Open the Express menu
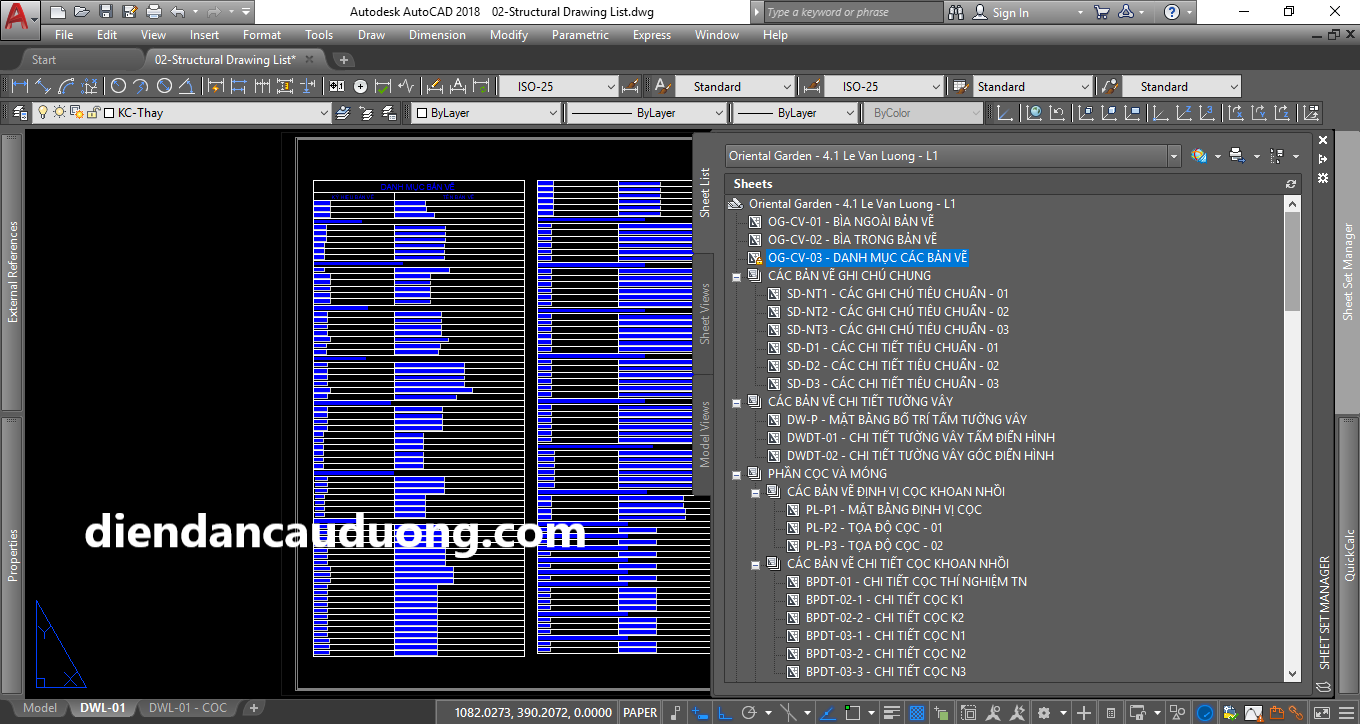The image size is (1360, 724). tap(652, 35)
